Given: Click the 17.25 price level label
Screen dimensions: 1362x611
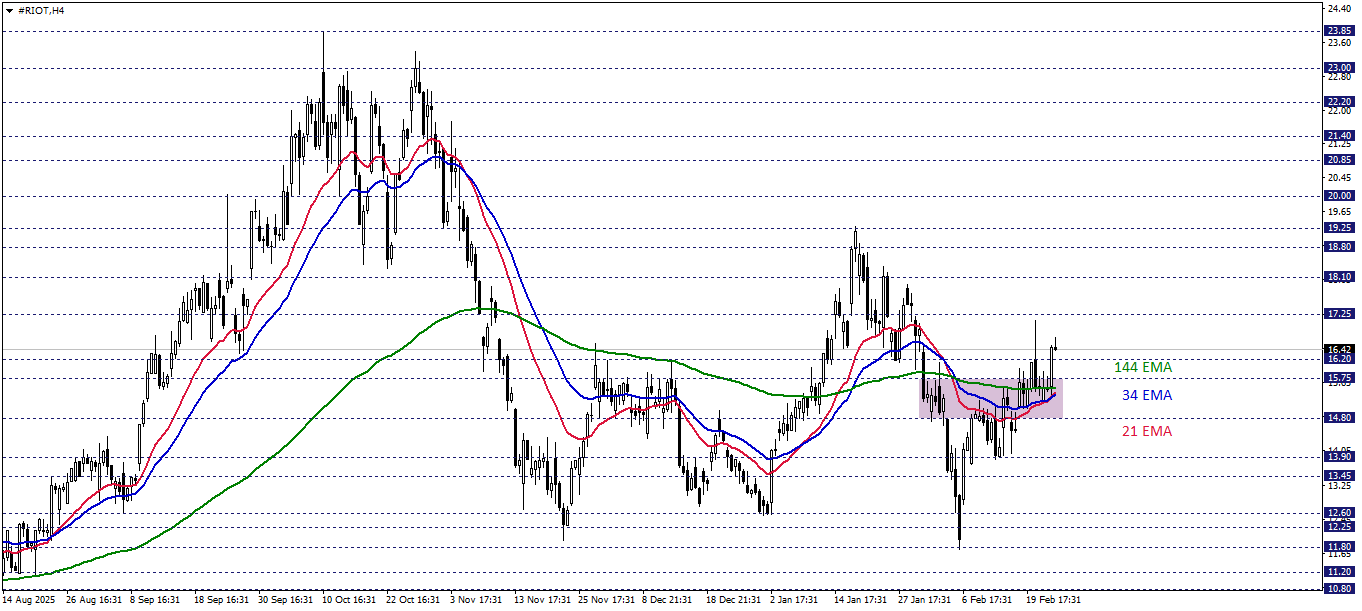Looking at the screenshot, I should pos(1338,314).
